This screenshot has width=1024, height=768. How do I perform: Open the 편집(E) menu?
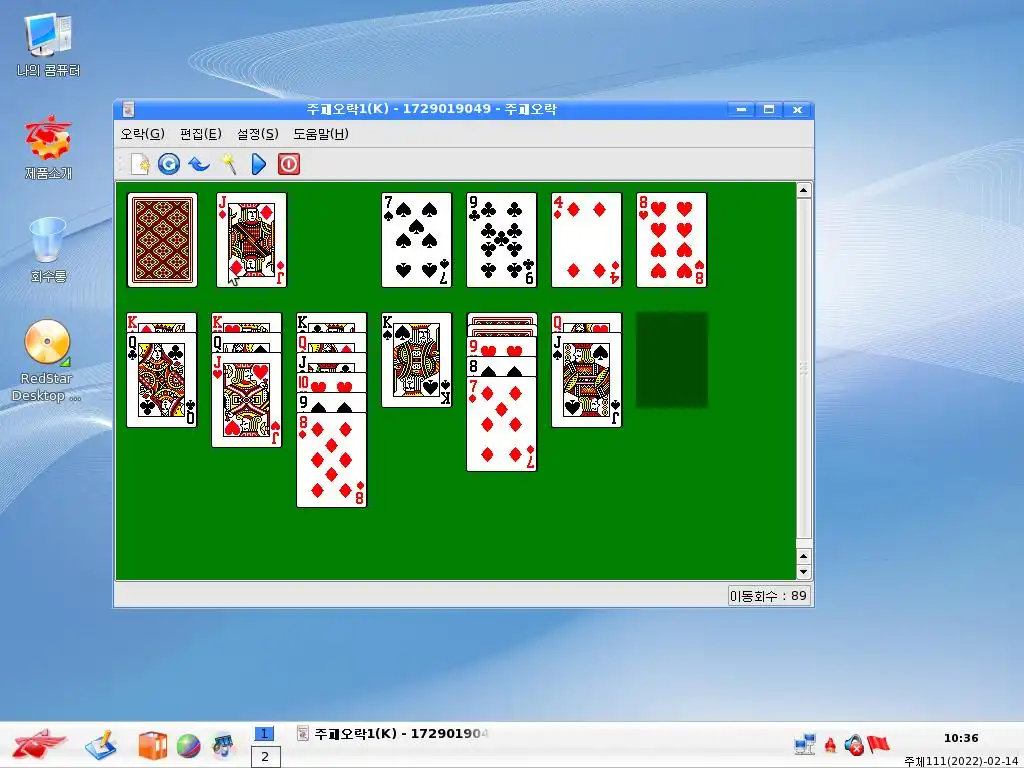click(200, 134)
